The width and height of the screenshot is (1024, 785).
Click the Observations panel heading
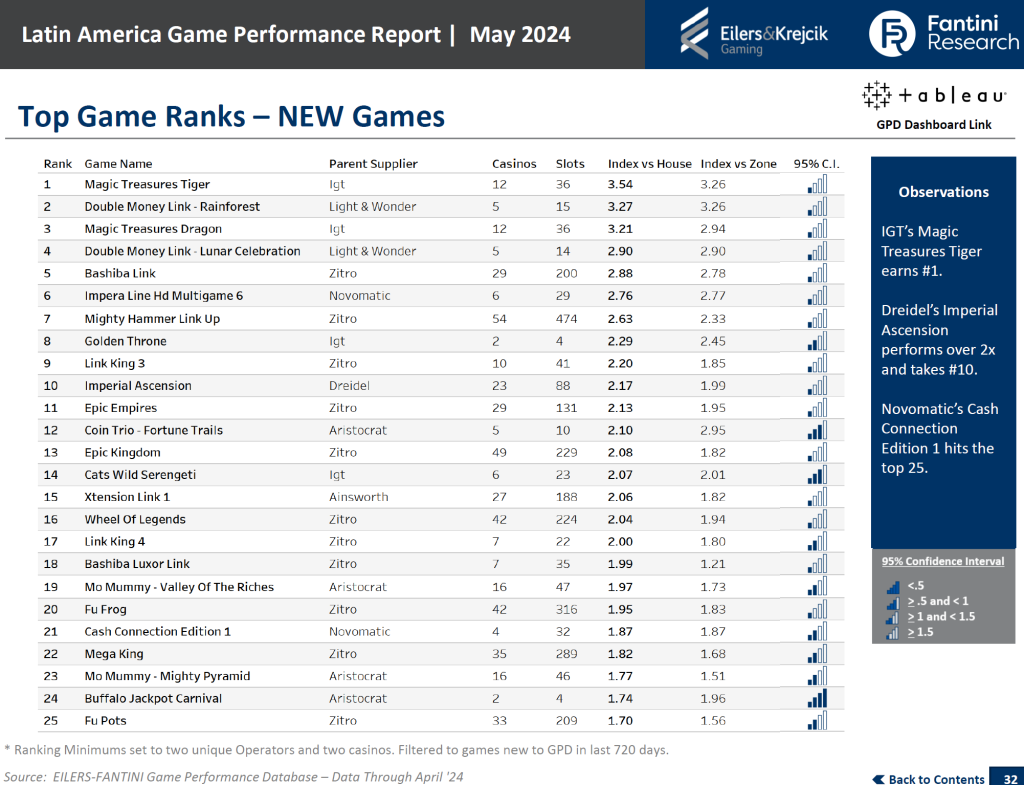[x=943, y=192]
